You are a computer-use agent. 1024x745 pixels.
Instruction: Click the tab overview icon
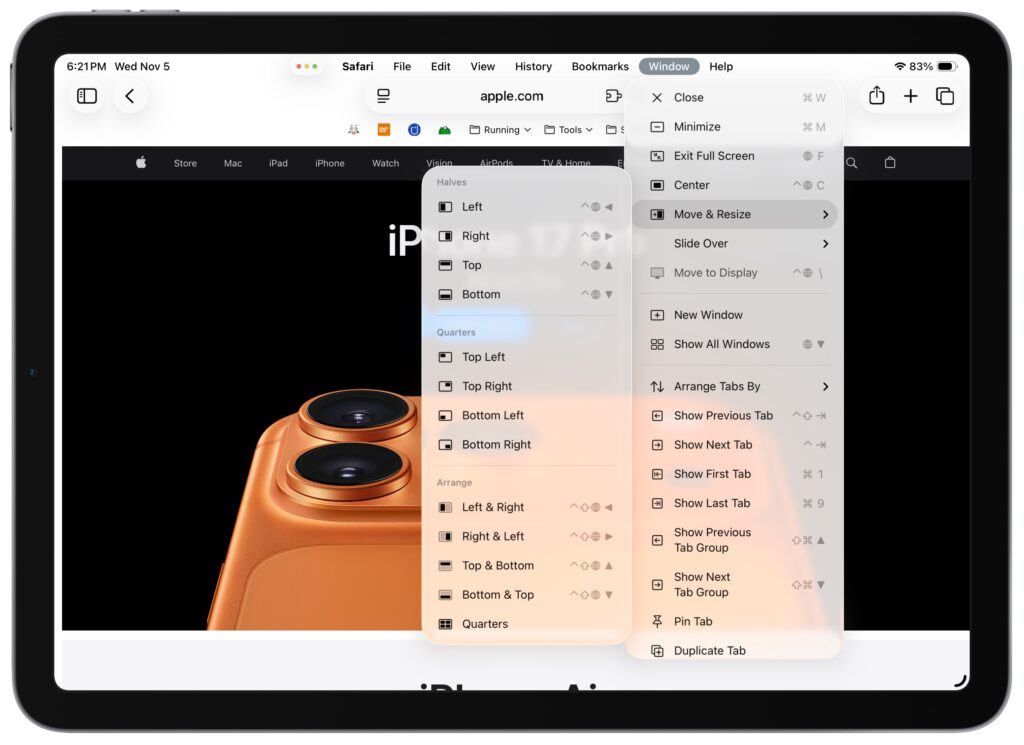click(945, 96)
